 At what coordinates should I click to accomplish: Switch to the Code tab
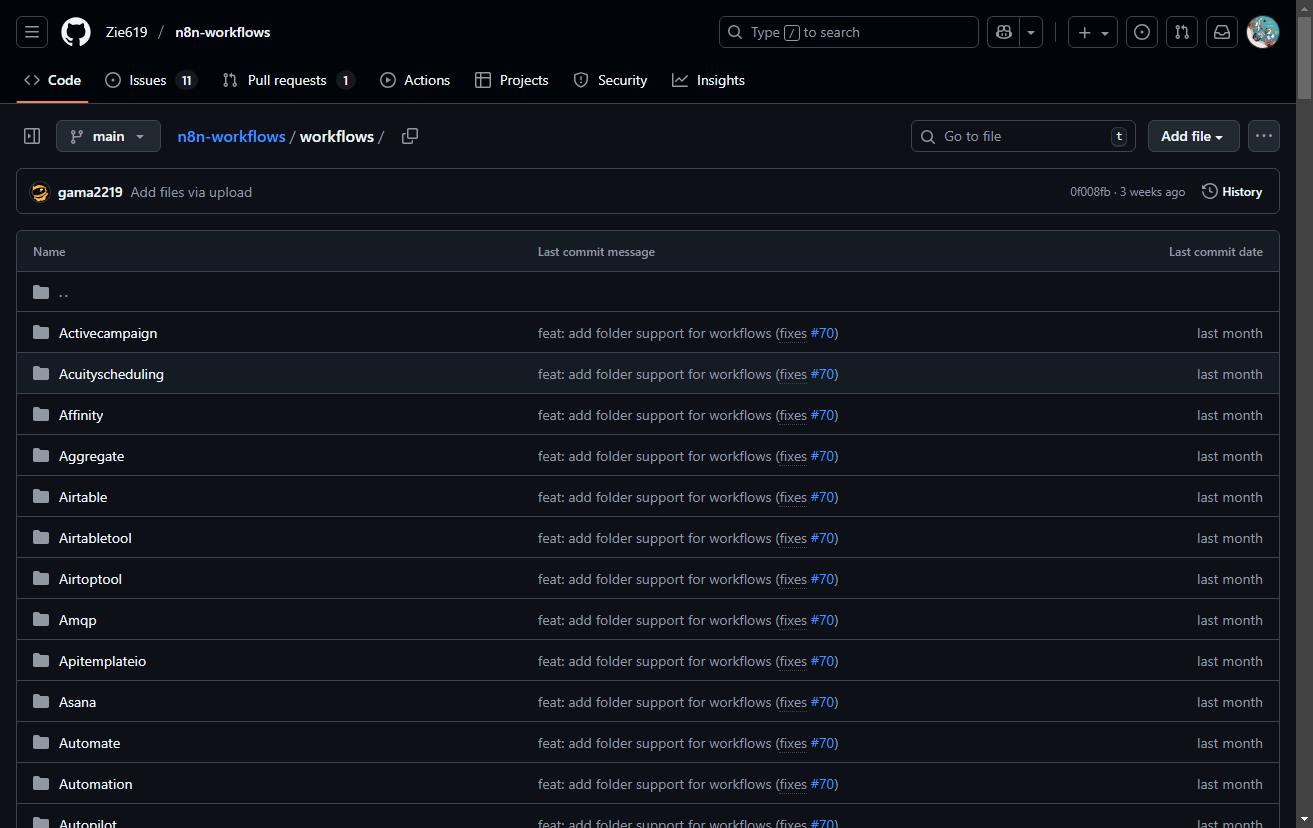click(52, 80)
